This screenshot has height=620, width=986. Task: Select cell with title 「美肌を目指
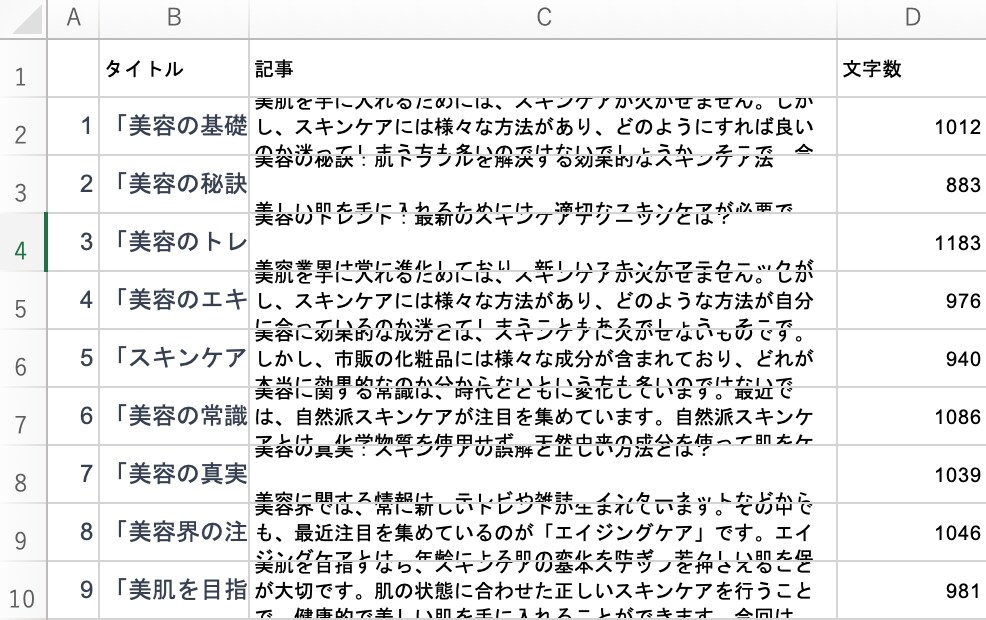coord(174,590)
